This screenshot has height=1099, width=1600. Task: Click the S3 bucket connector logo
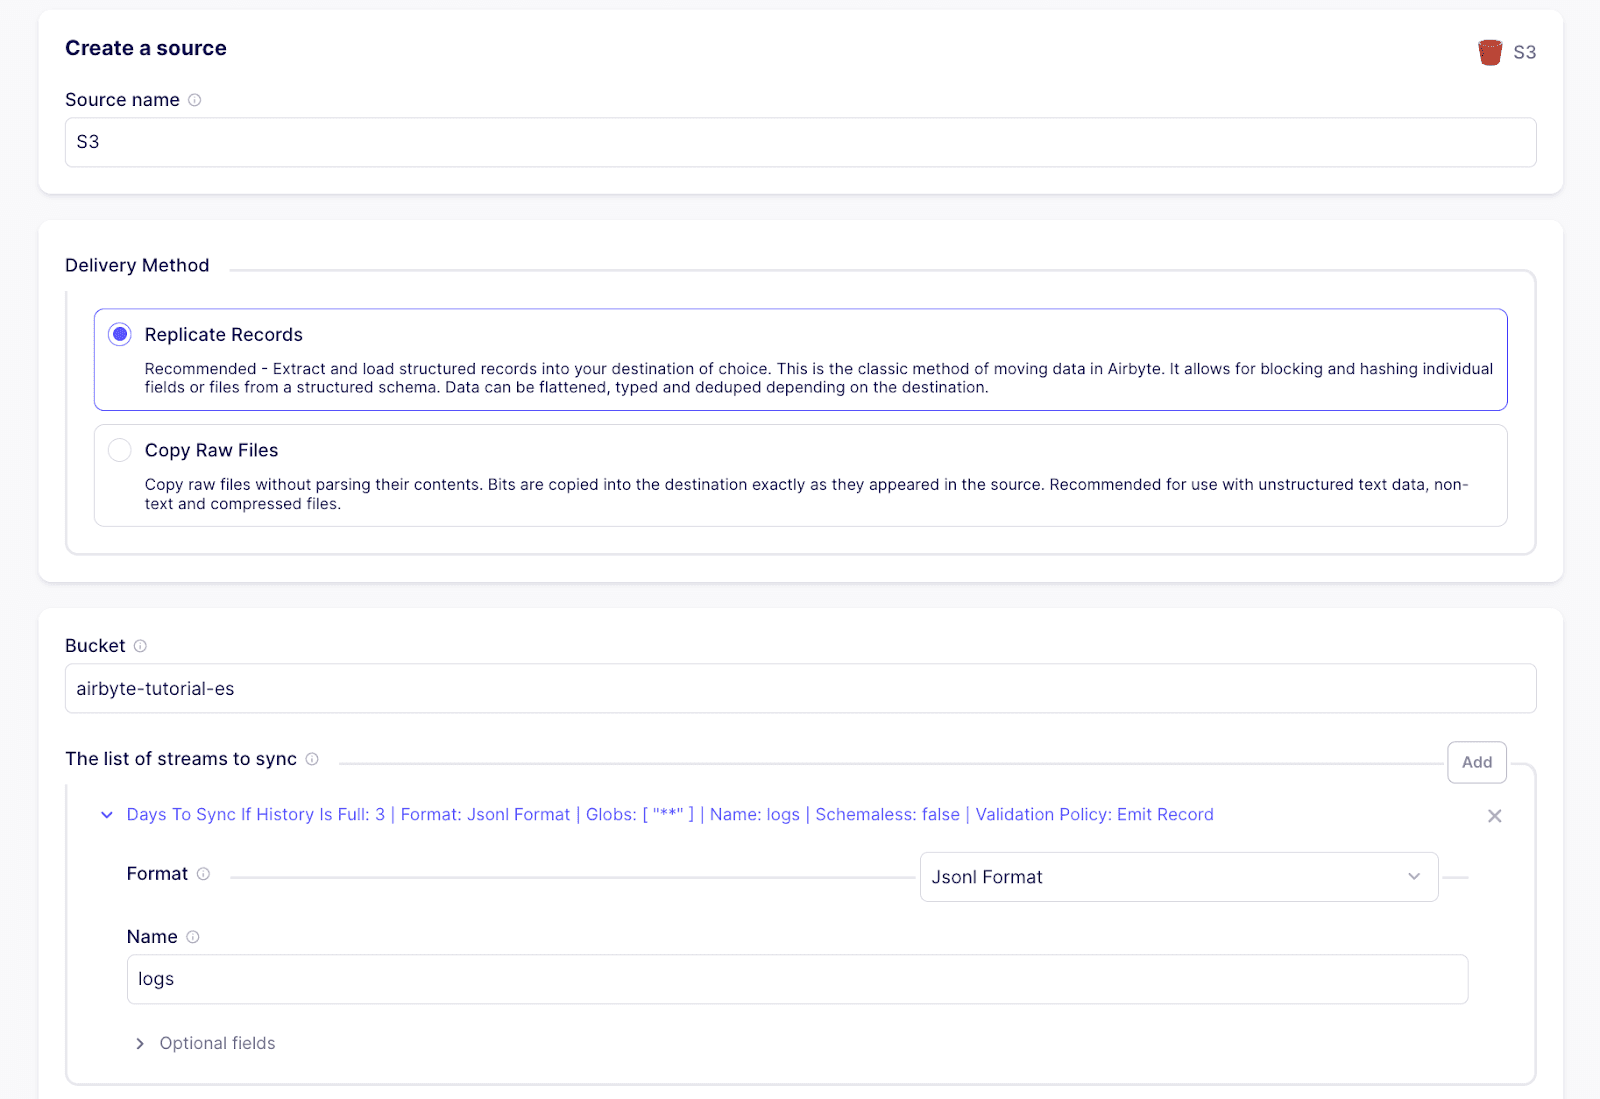point(1489,52)
